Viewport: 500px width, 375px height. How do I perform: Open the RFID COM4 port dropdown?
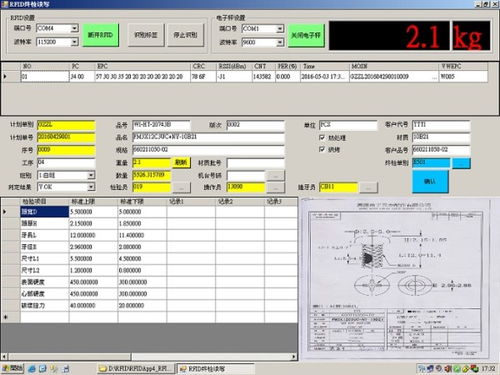point(75,28)
